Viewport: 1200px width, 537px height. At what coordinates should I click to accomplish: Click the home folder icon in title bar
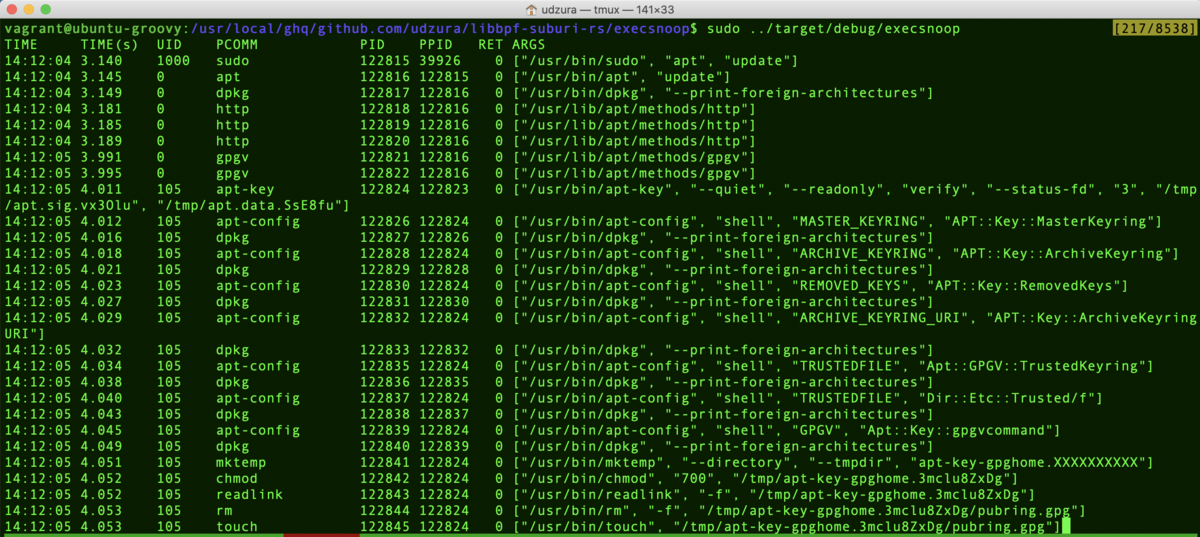click(x=532, y=8)
